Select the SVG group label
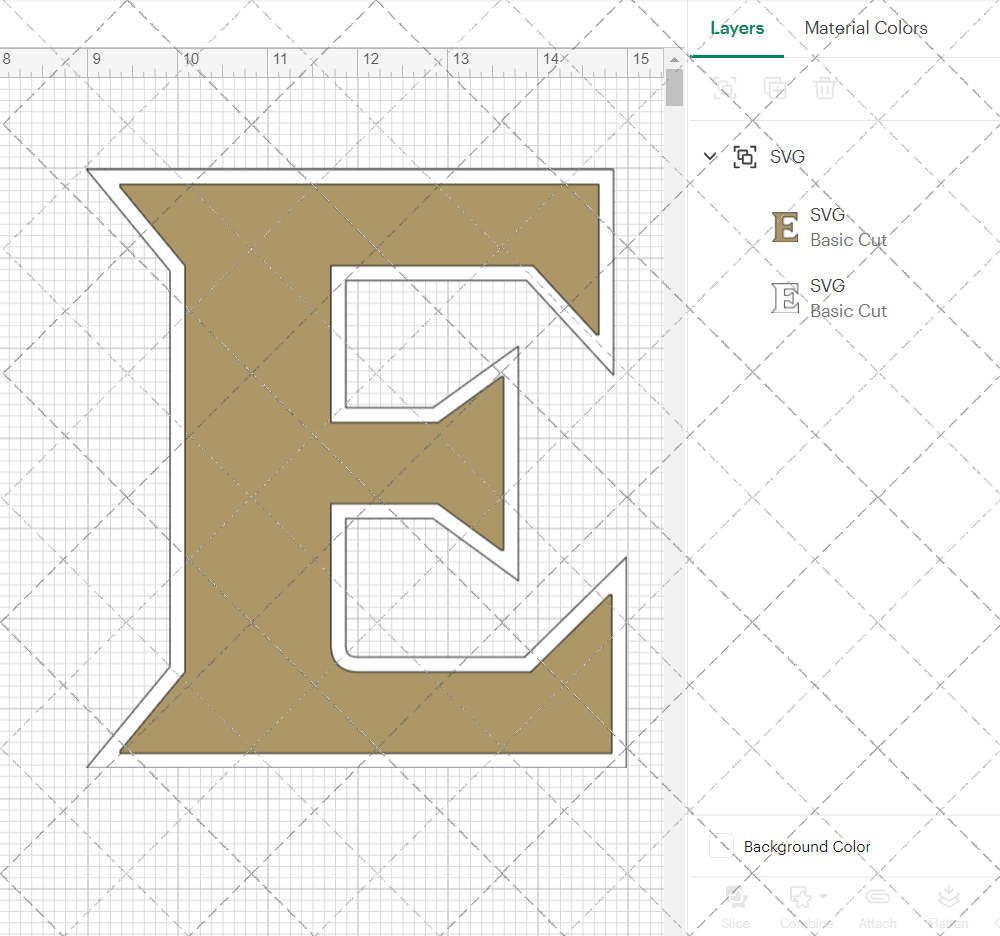 (787, 156)
